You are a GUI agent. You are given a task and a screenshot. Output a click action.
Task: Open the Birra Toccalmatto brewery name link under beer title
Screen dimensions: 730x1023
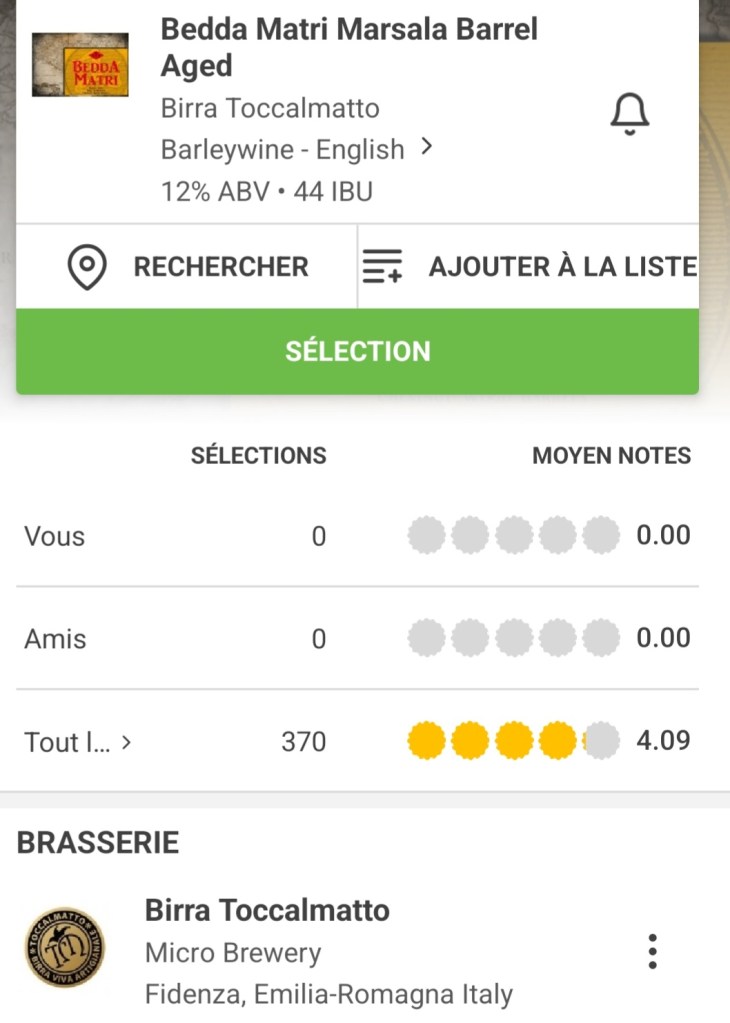pos(270,108)
